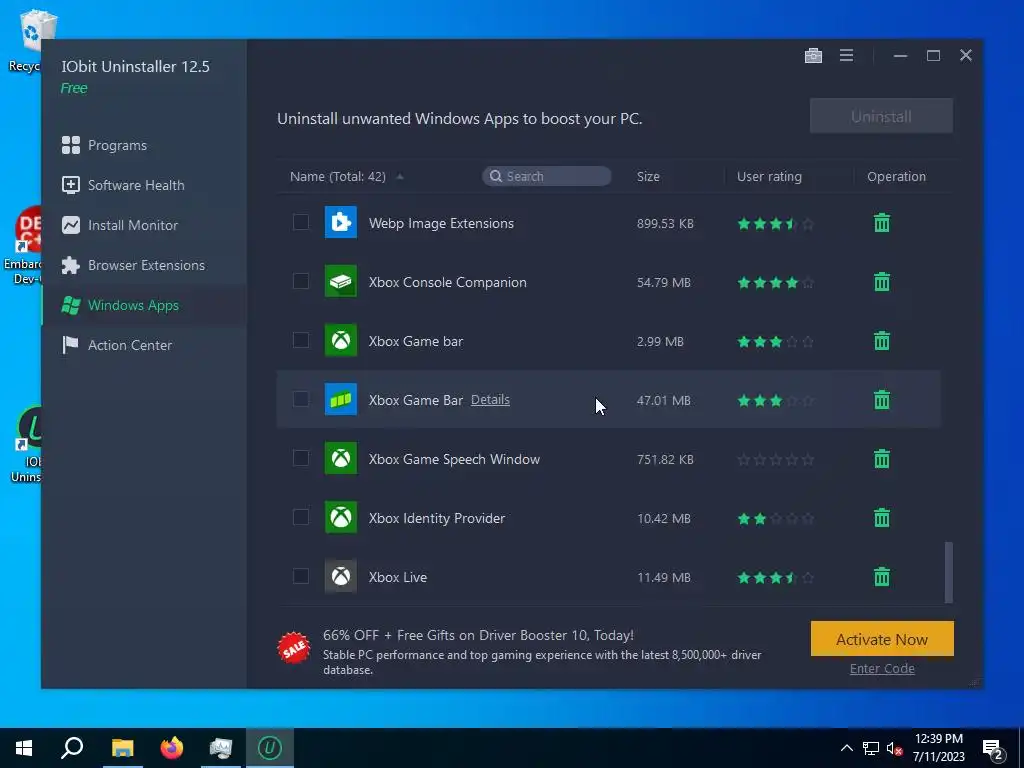The height and width of the screenshot is (768, 1024).
Task: Click the muted volume tray icon
Action: 894,748
